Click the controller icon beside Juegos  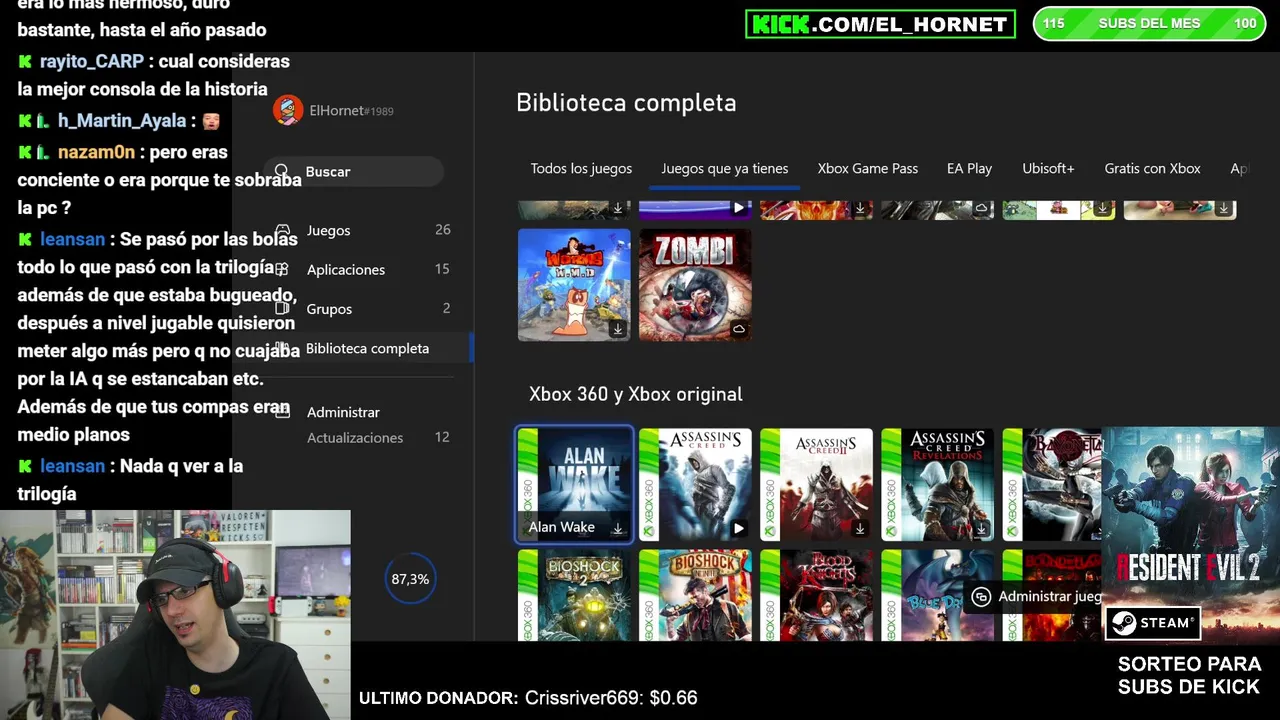(283, 230)
